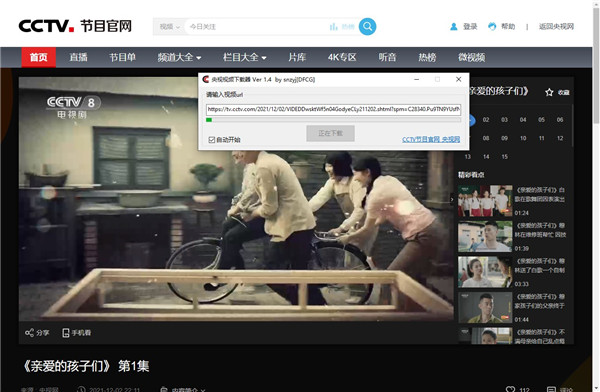Screen dimensions: 600x392
Task: Select episode 14
Action: pyautogui.click(x=486, y=157)
